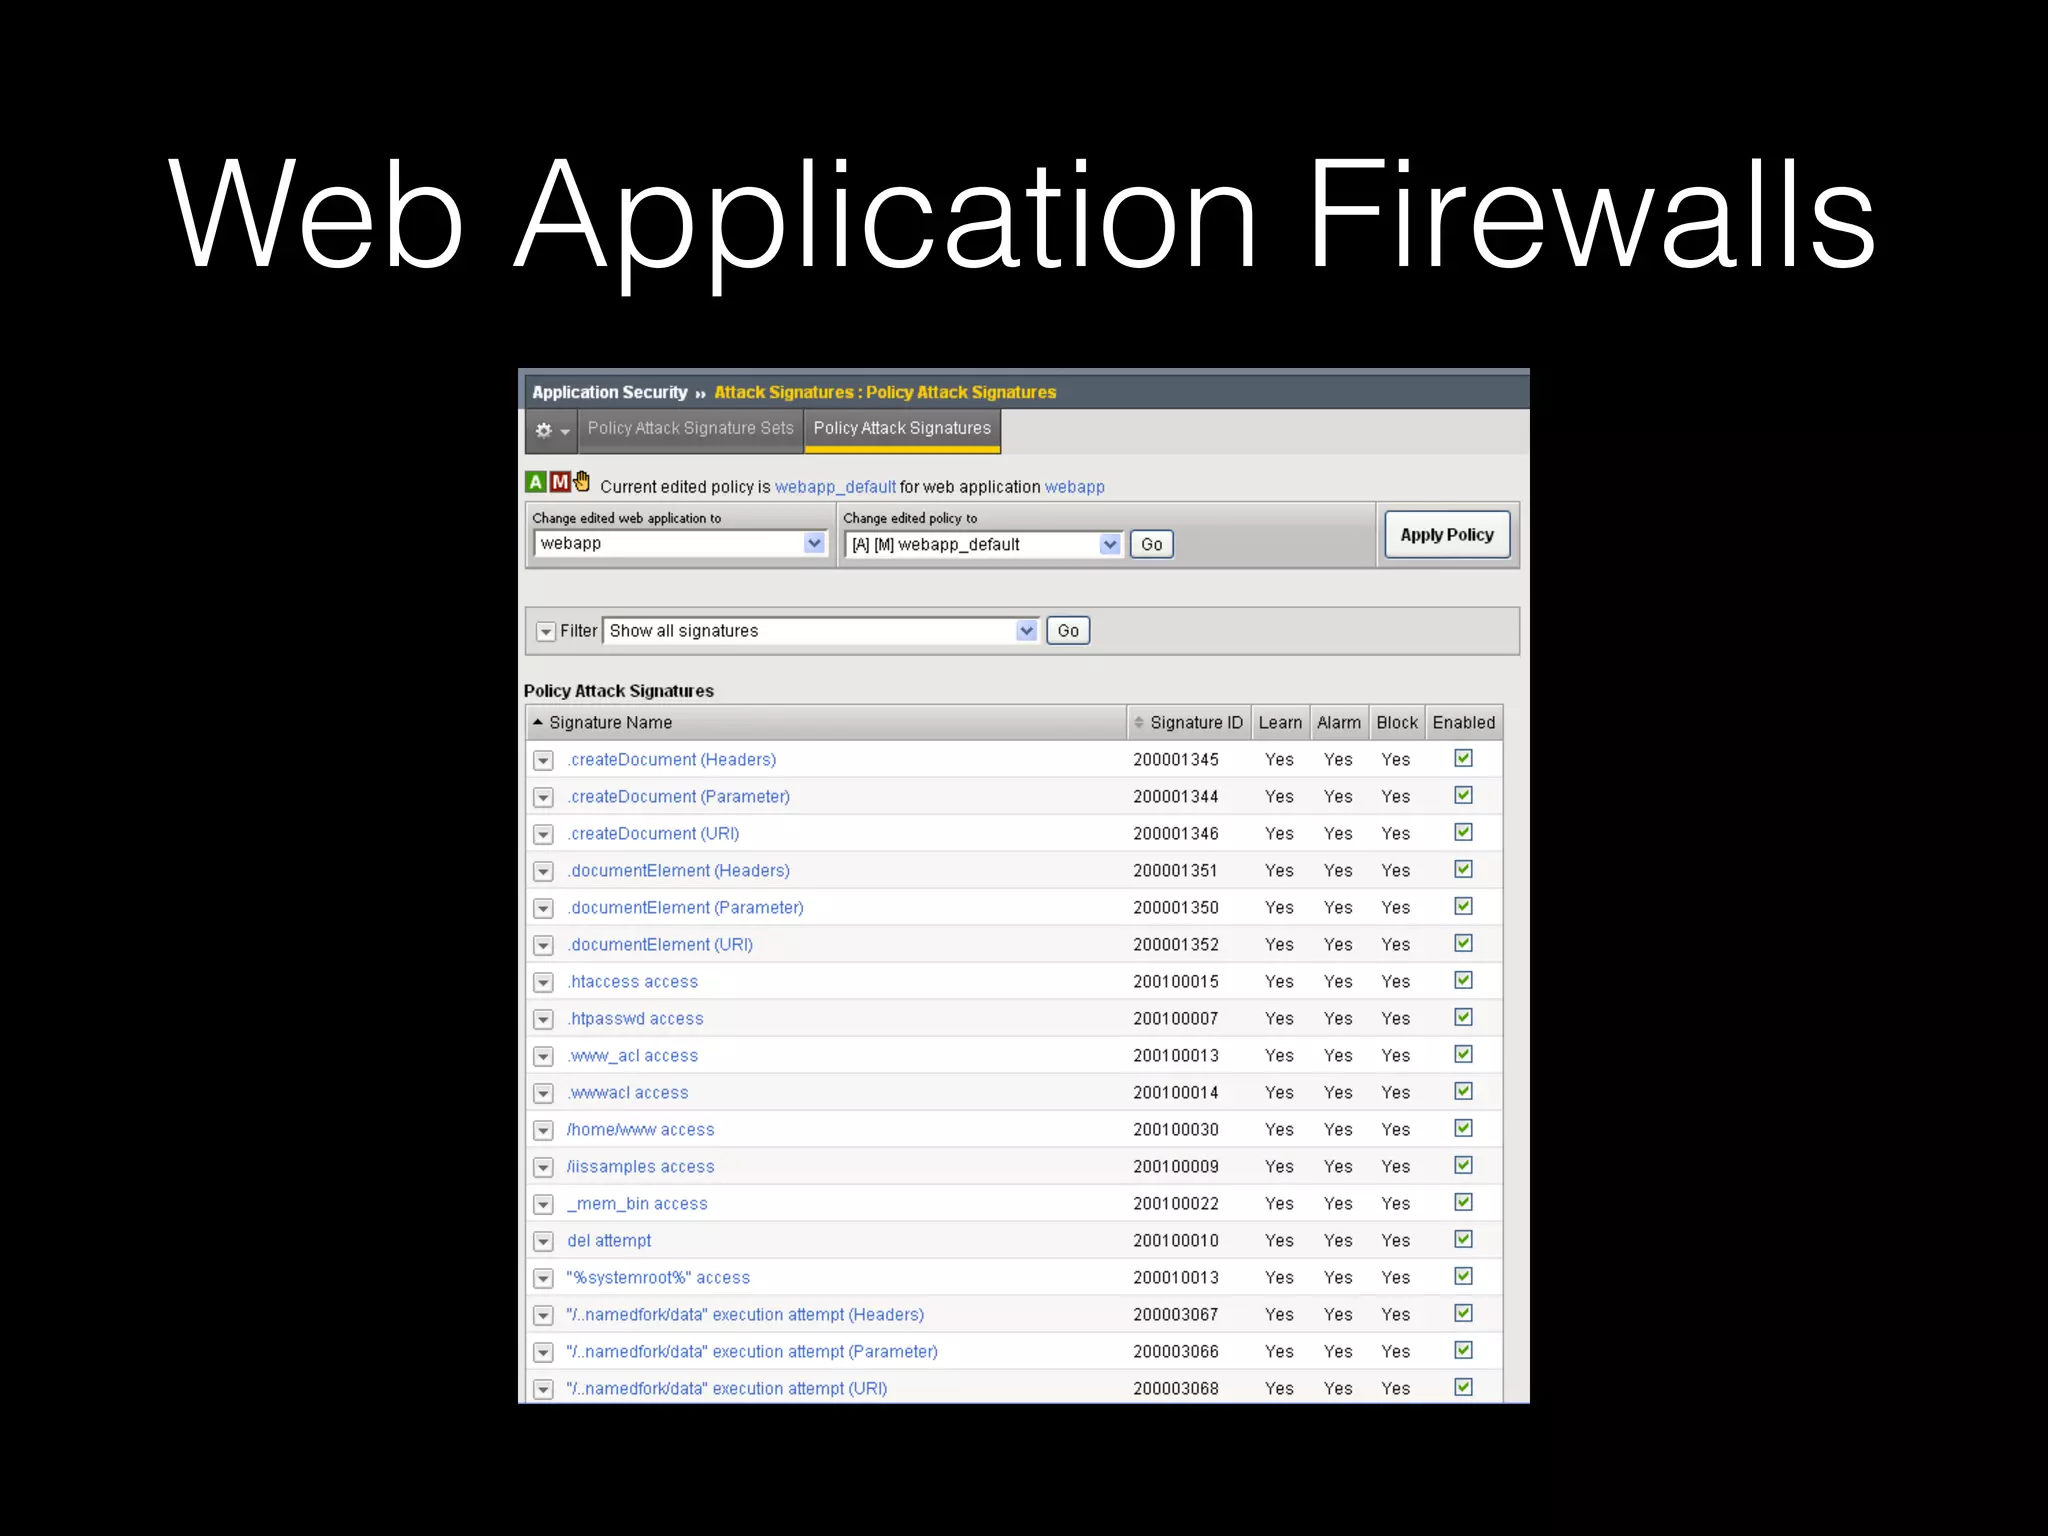Toggle Enabled for .createDocument (Parameter)
Screen dimensions: 2048x1536
tap(1463, 795)
